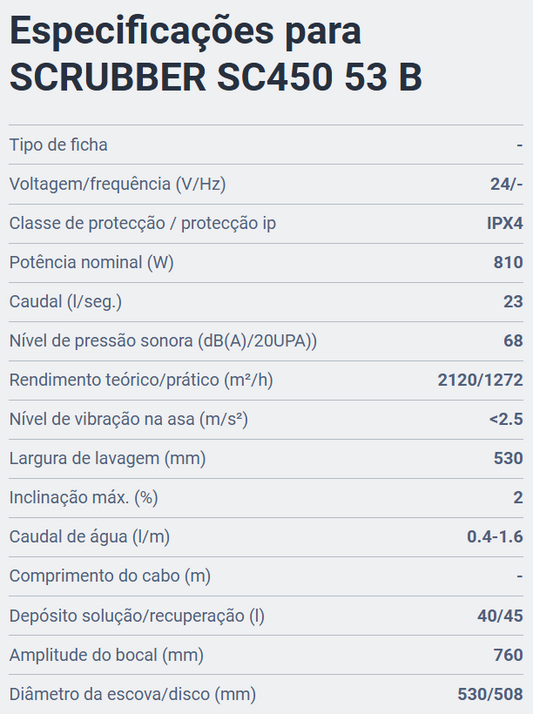Click the Inclinação máx. (%) label
533x714 pixels.
click(84, 497)
